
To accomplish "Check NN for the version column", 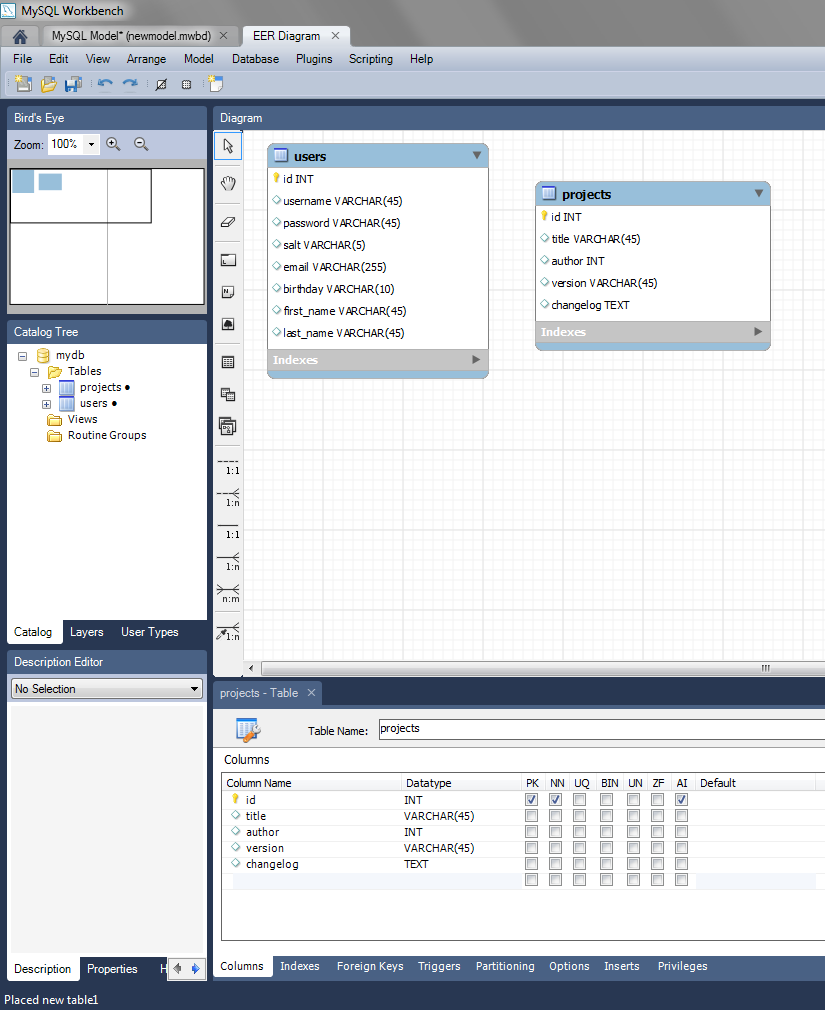I will tap(555, 848).
